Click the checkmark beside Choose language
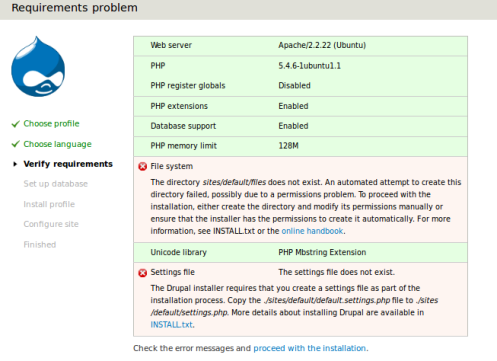This screenshot has width=497, height=361. tap(16, 144)
